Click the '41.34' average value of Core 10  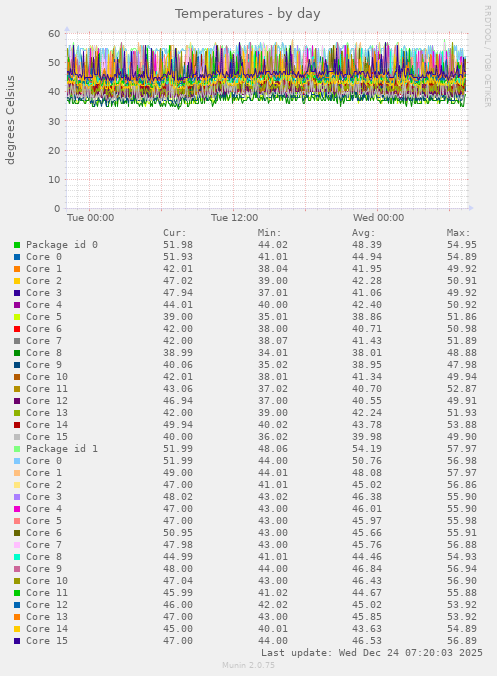[x=366, y=377]
